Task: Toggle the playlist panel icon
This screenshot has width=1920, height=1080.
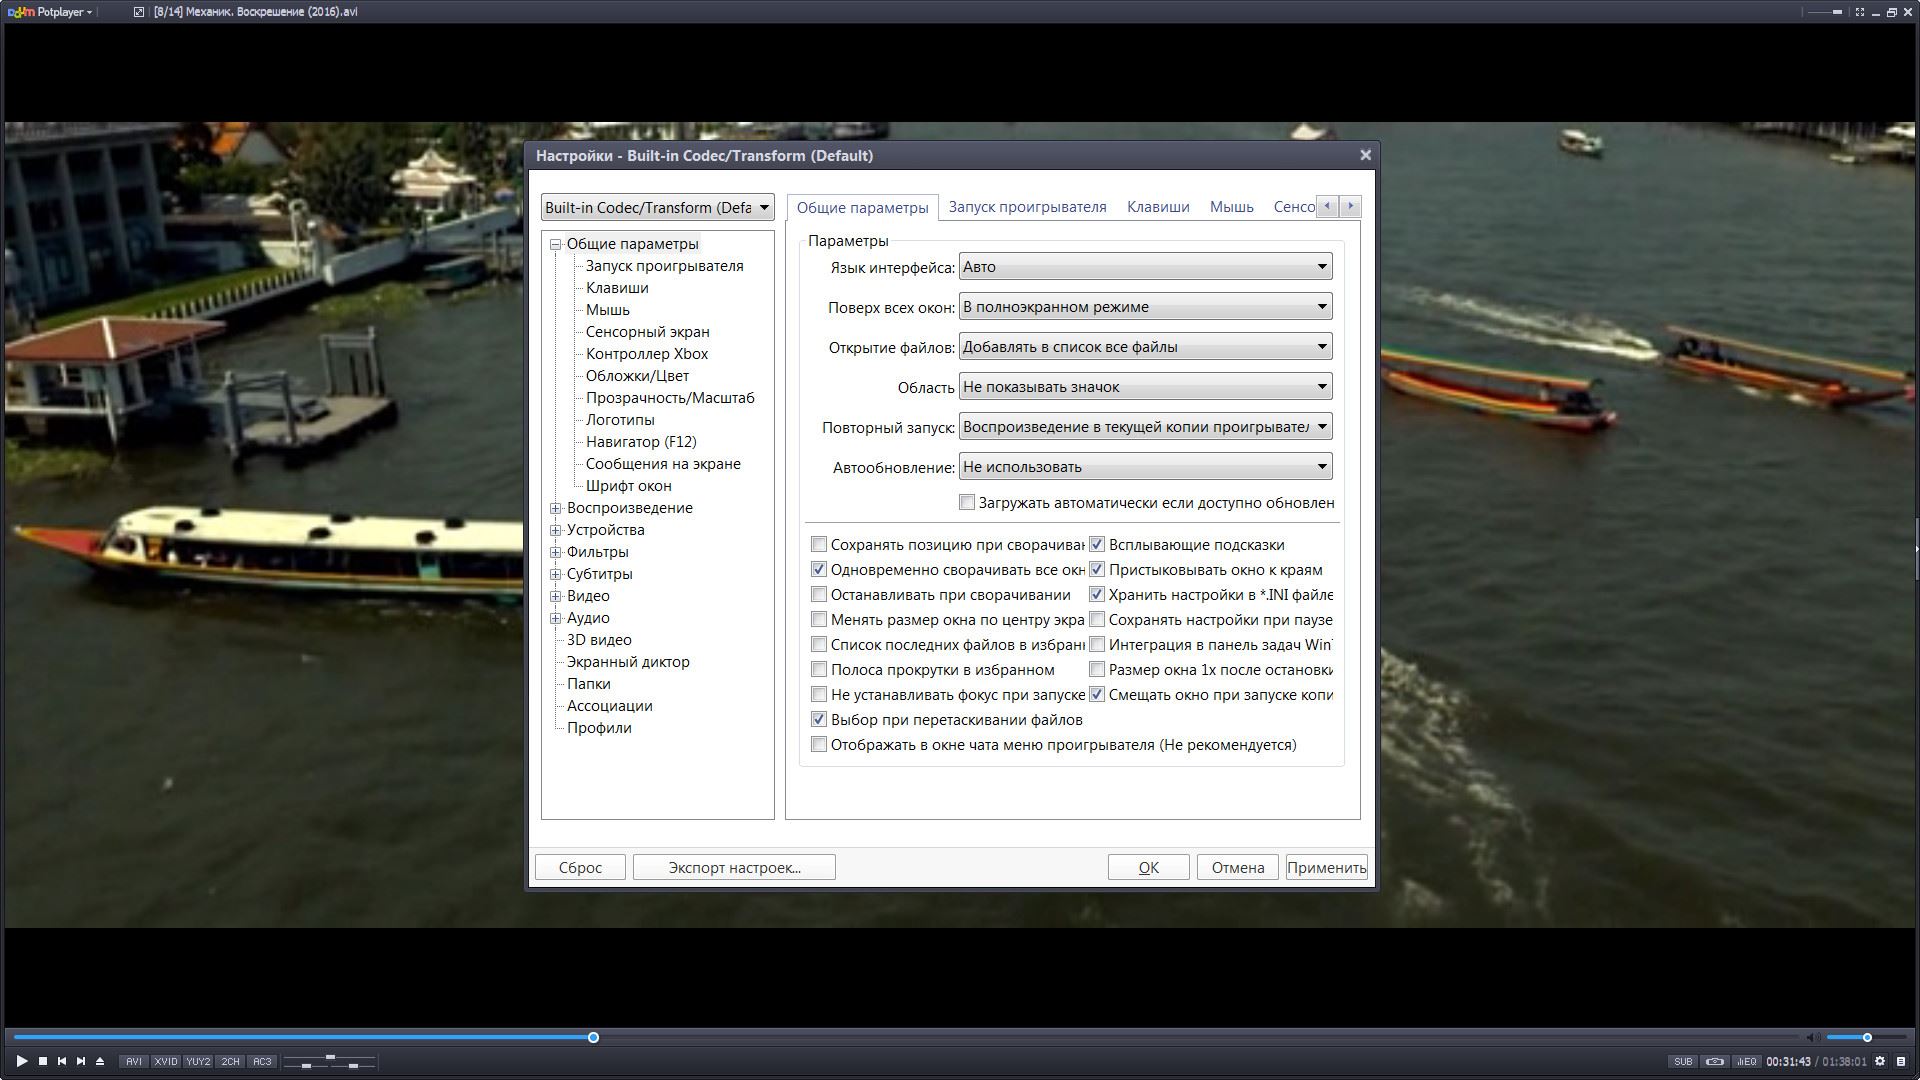Action: [x=1901, y=1062]
